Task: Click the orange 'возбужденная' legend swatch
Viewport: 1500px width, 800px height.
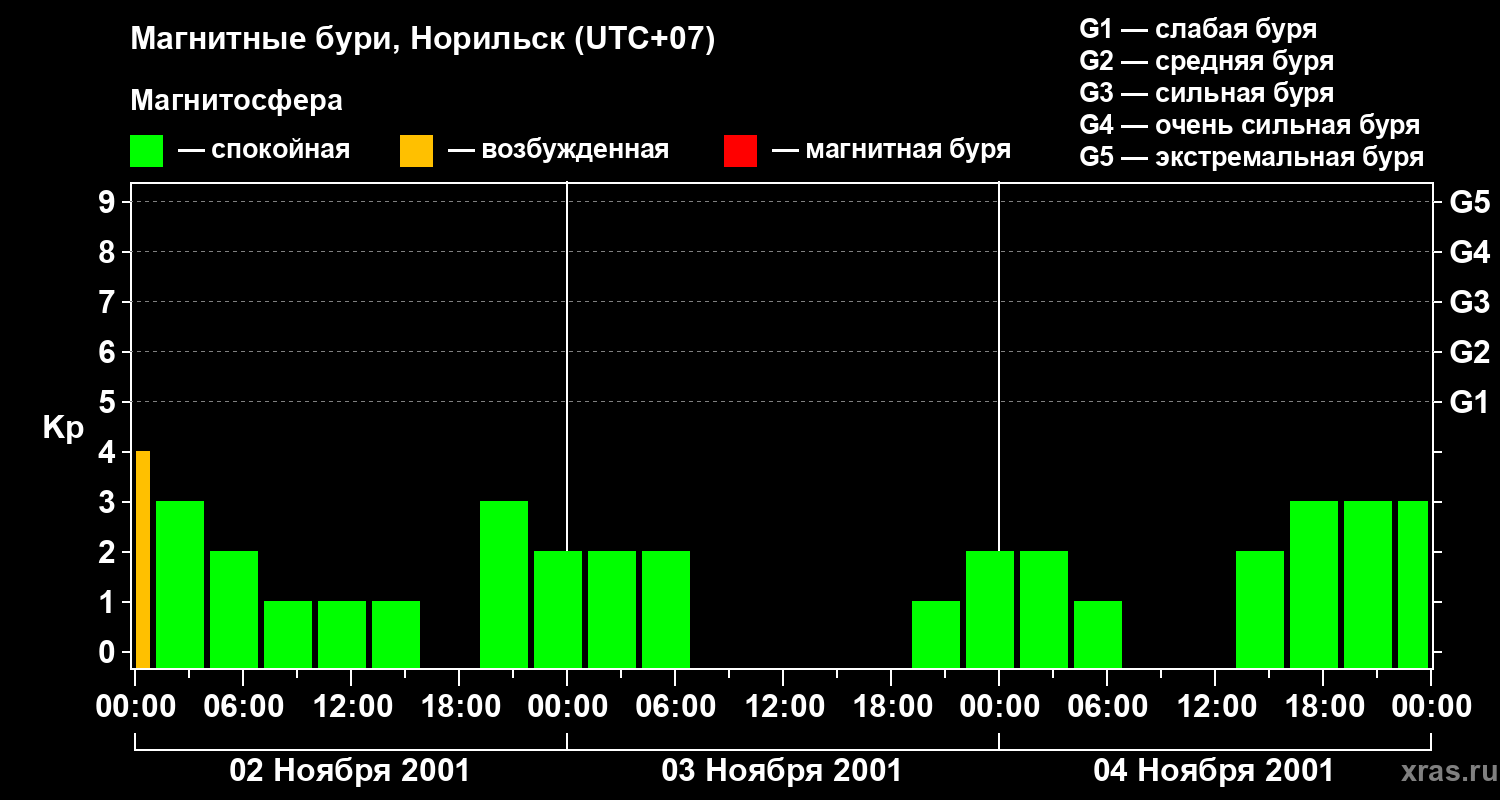Action: click(x=416, y=151)
